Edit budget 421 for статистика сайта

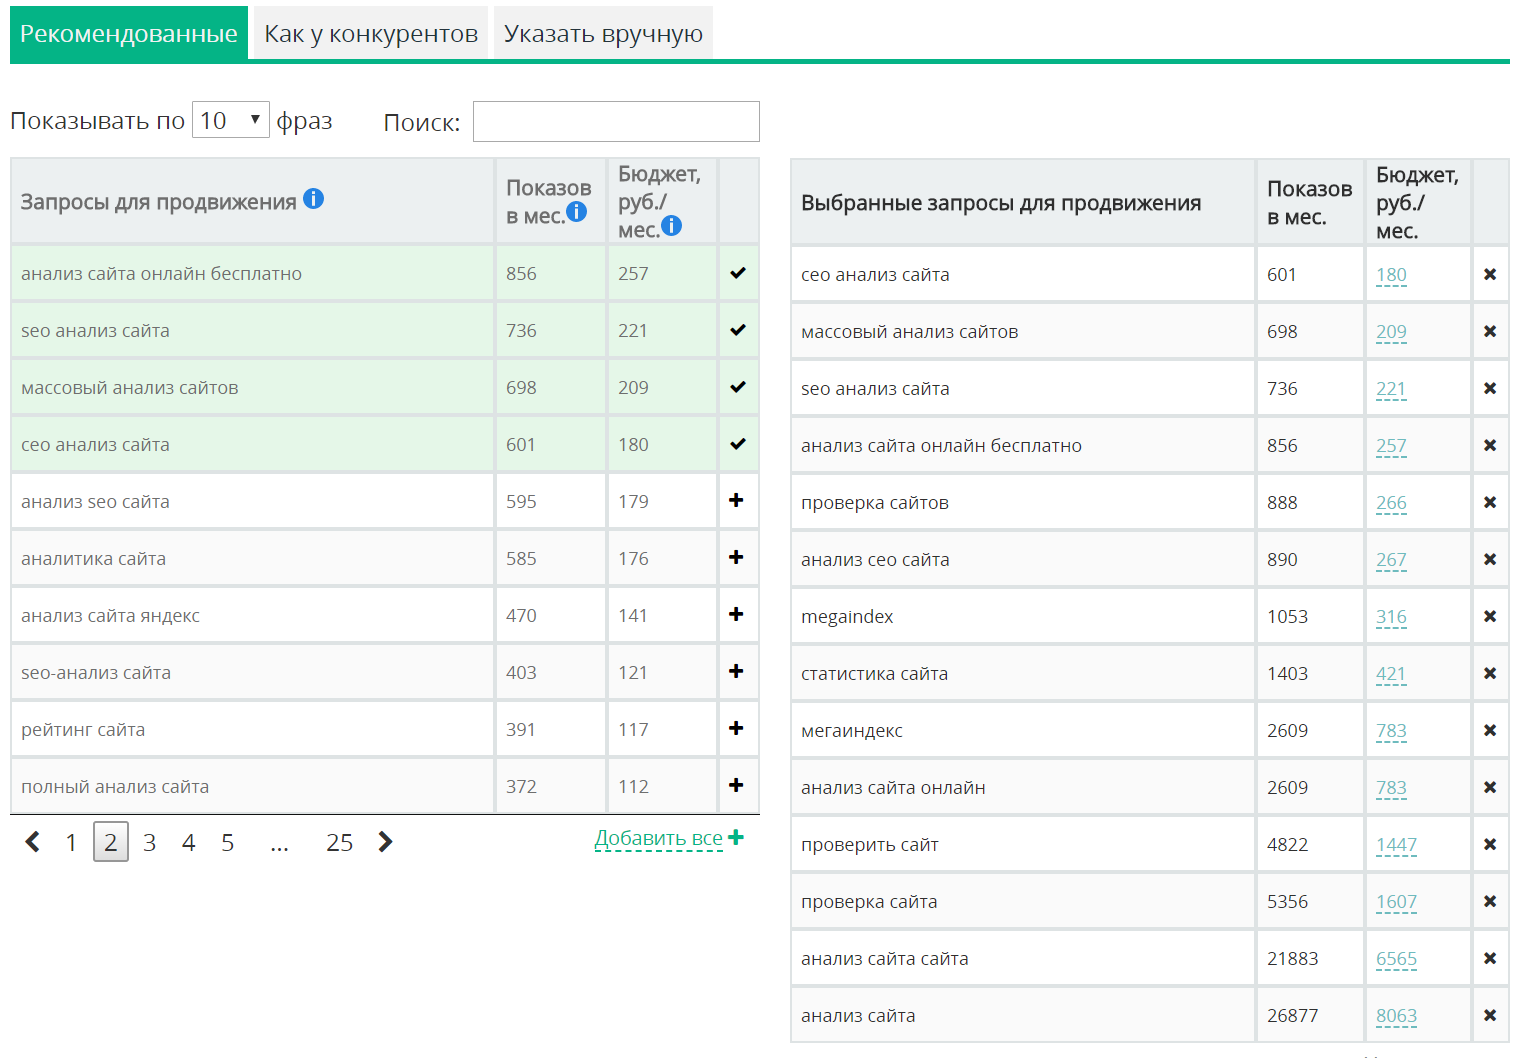(1391, 674)
